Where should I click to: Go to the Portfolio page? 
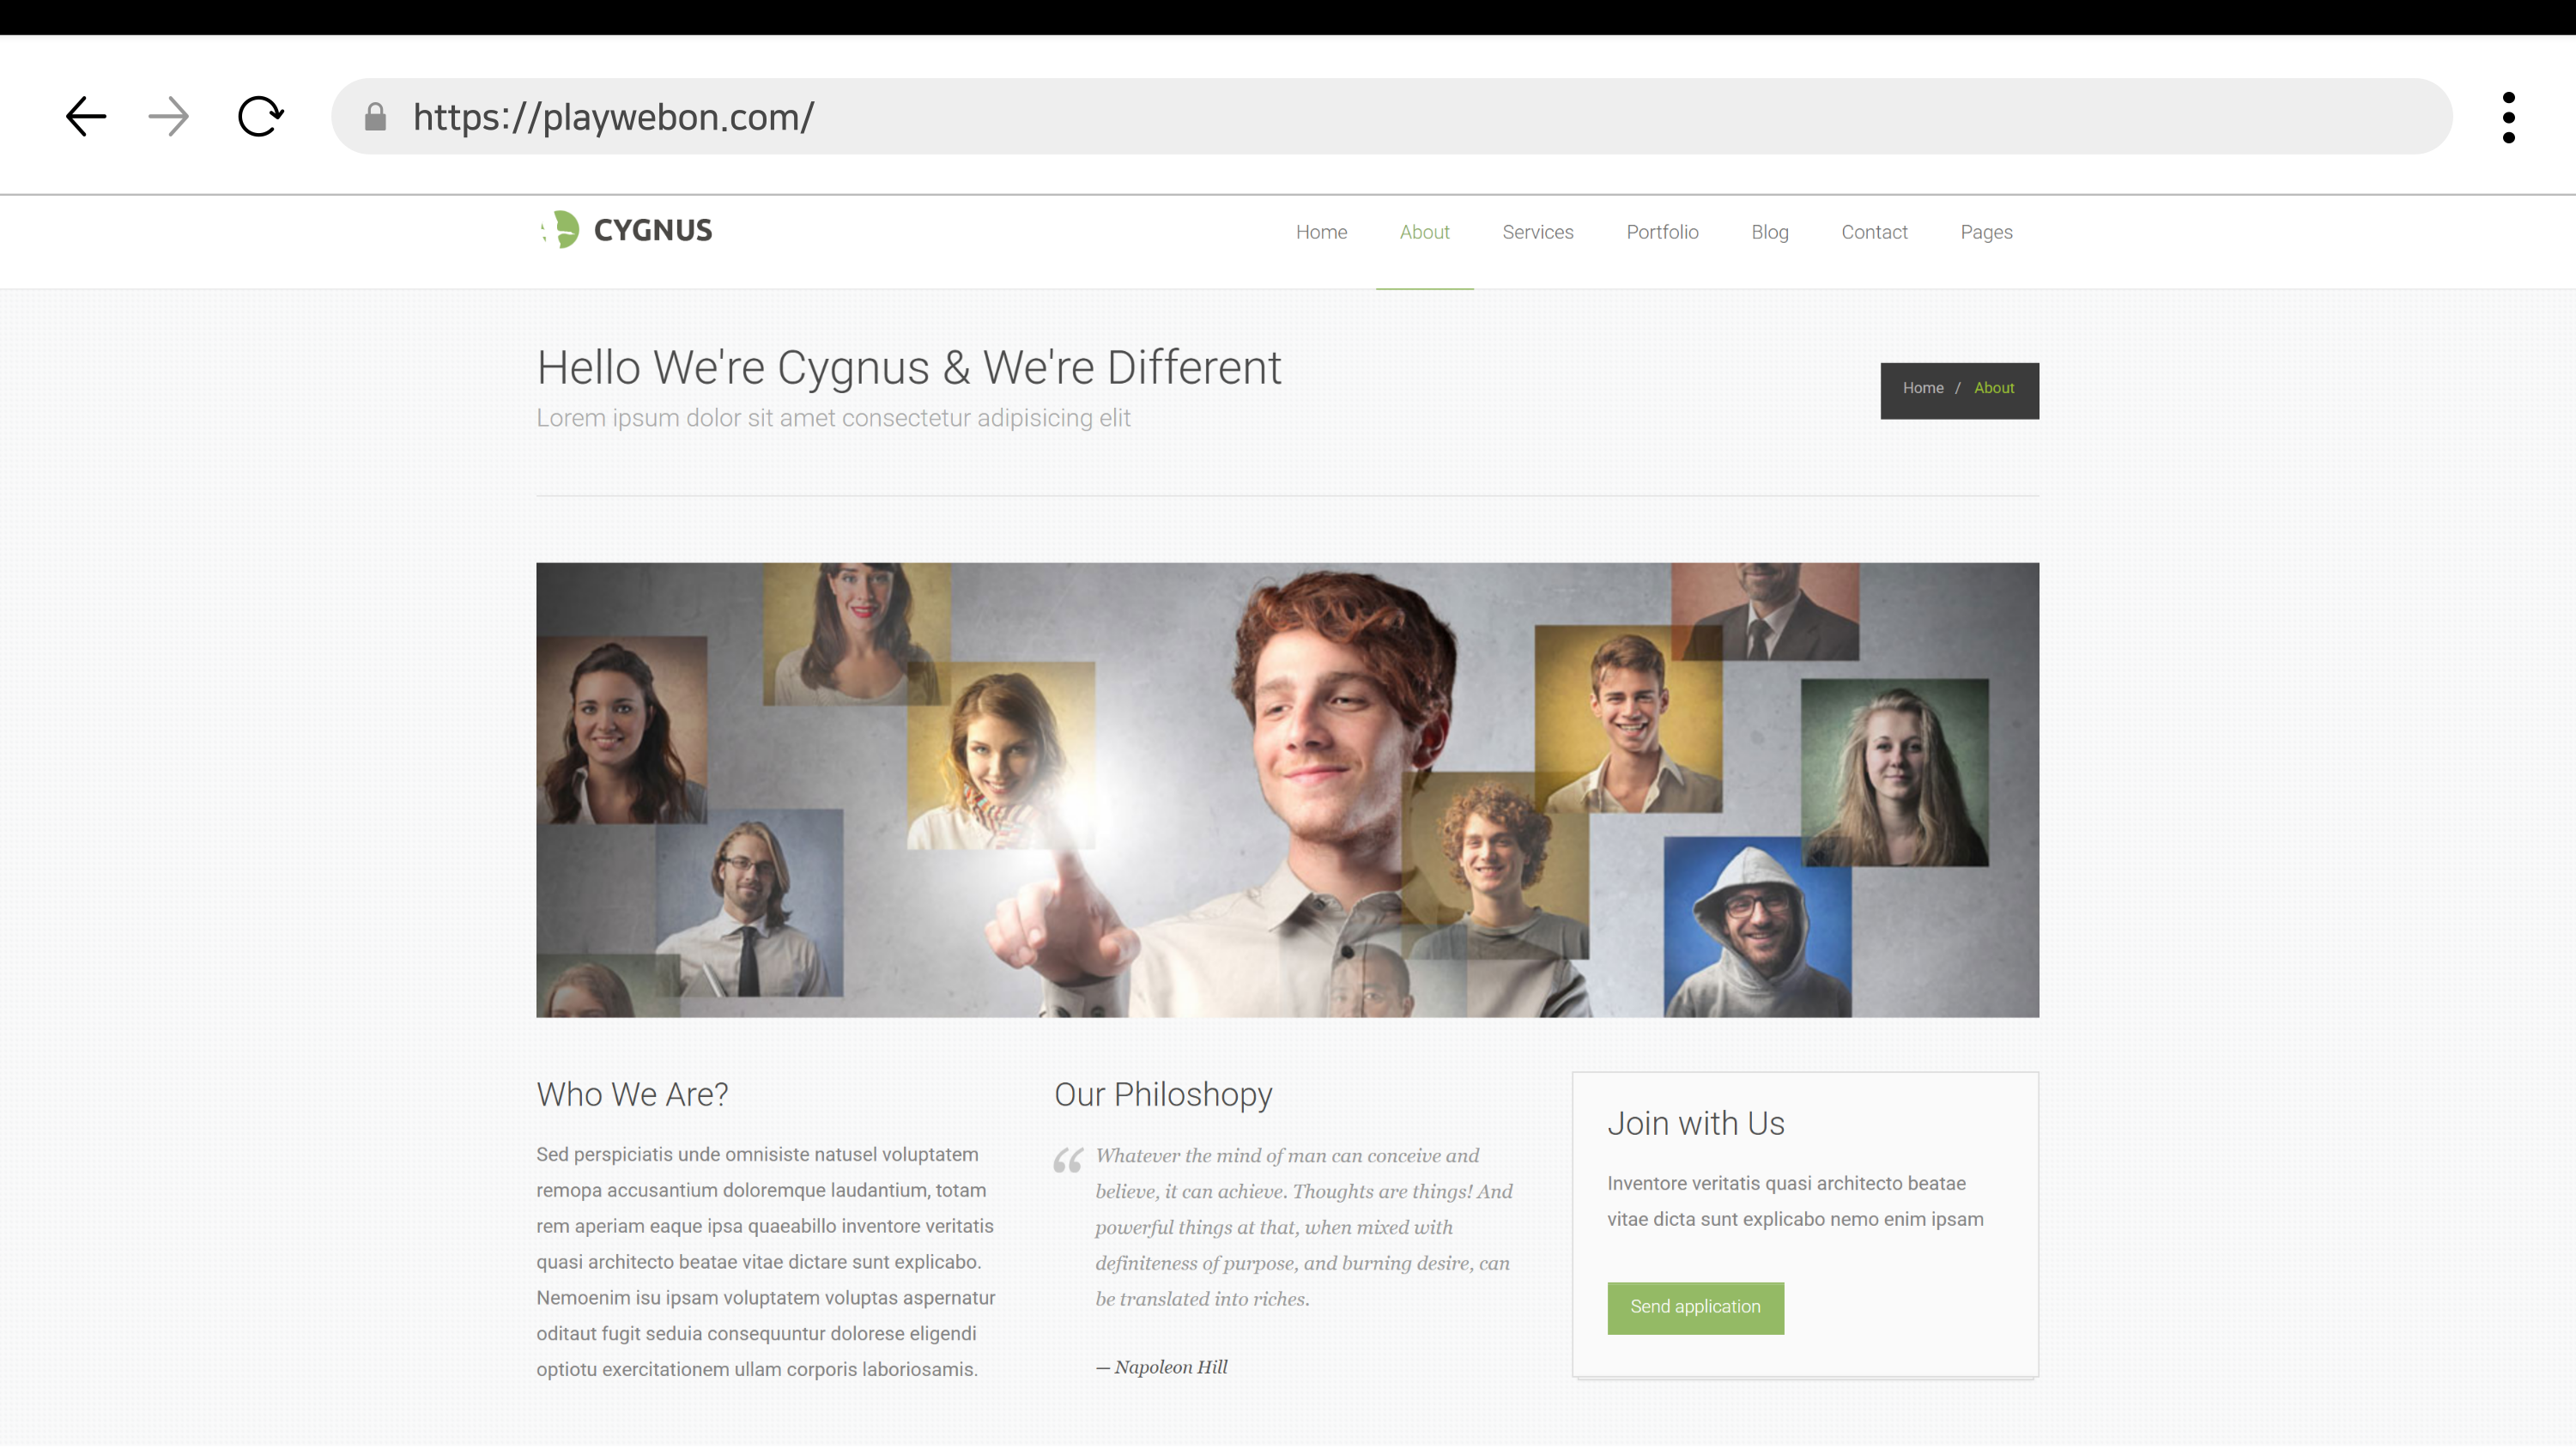tap(1662, 232)
